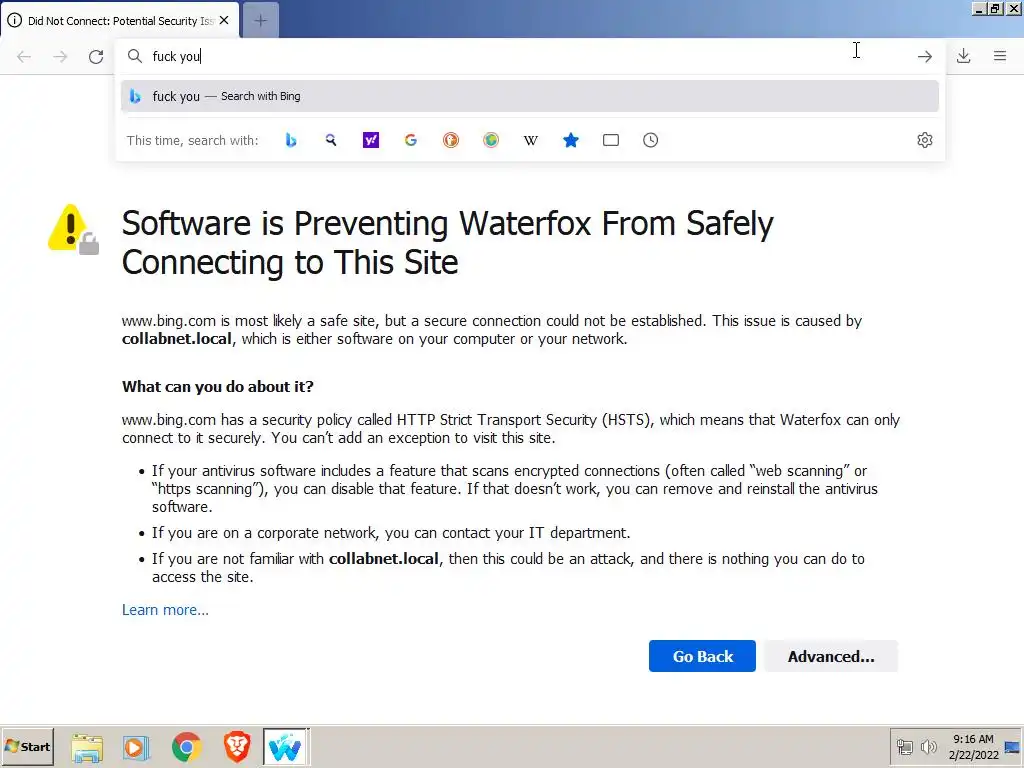Launch the media player taskbar icon

coord(136,747)
